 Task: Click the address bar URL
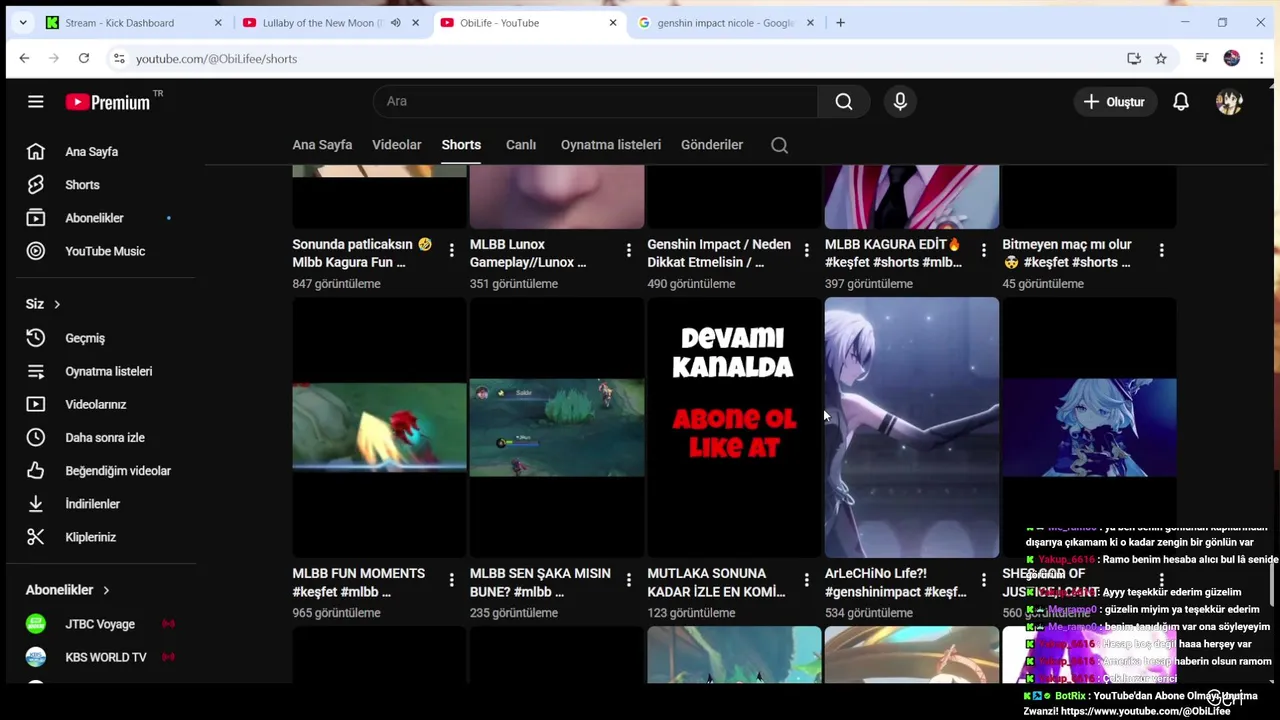coord(216,59)
